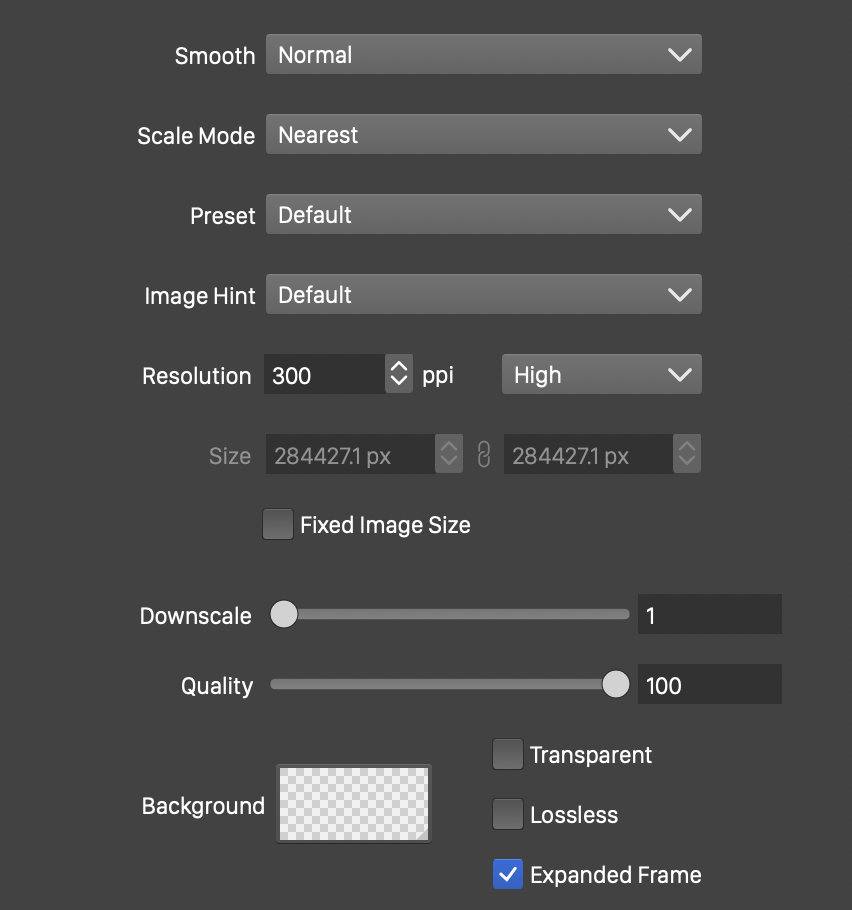
Task: Expand the Scale Mode dropdown
Action: coord(483,135)
